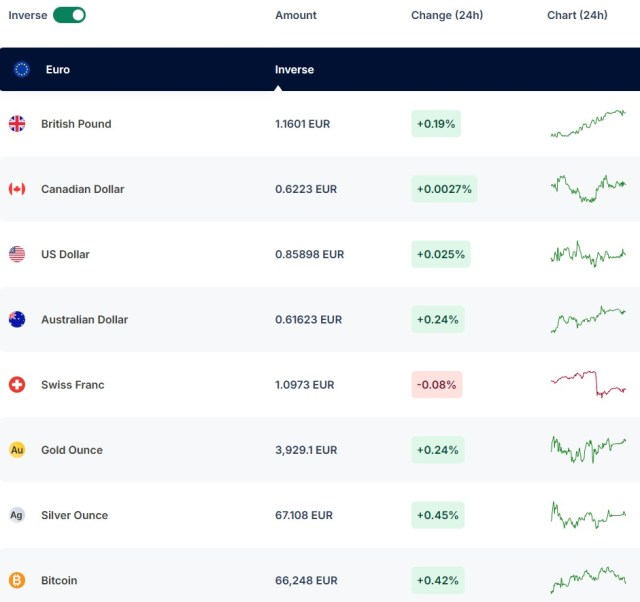Open the Bitcoin currency link
Viewport: 640px width, 602px height.
coord(59,580)
